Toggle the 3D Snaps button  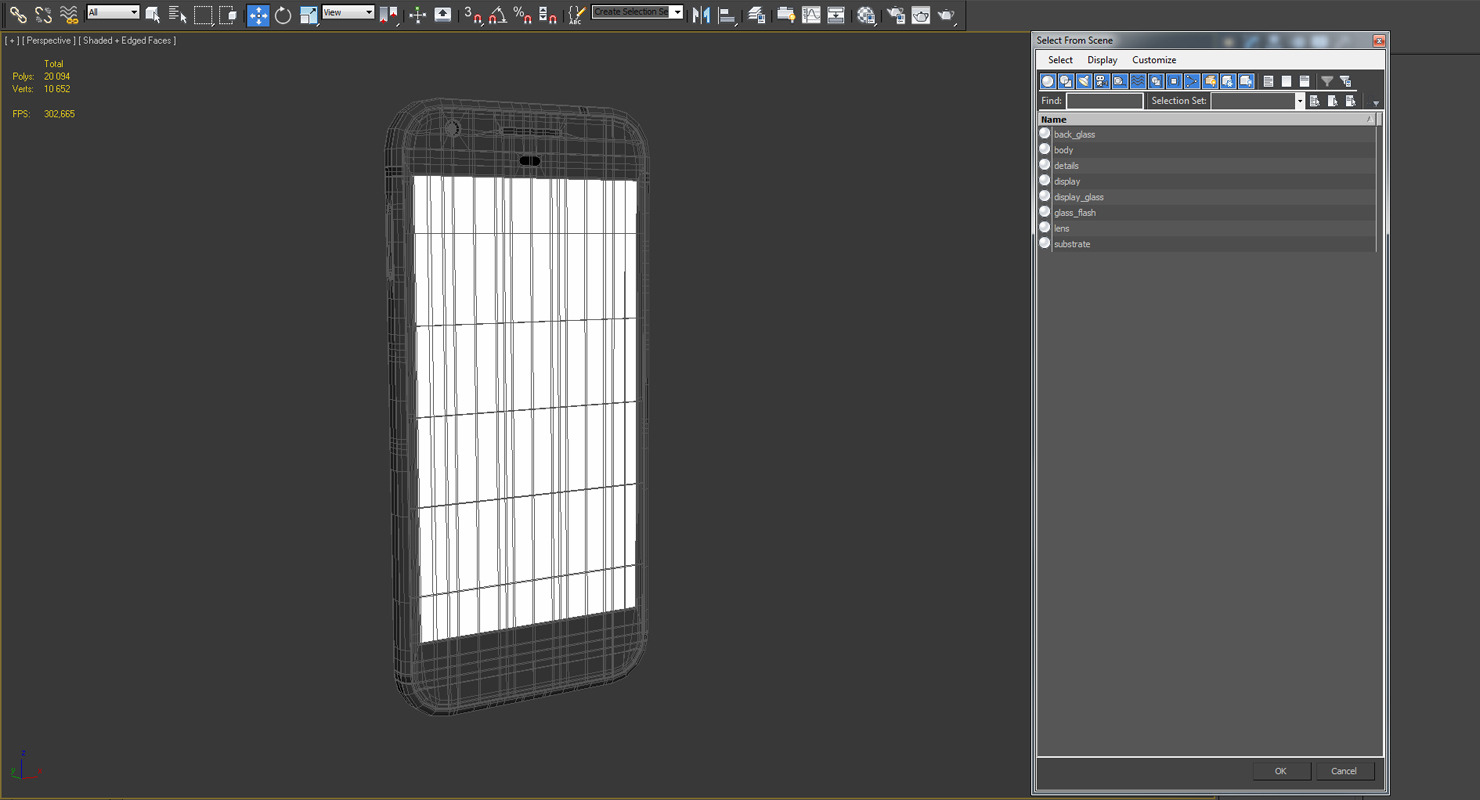473,15
